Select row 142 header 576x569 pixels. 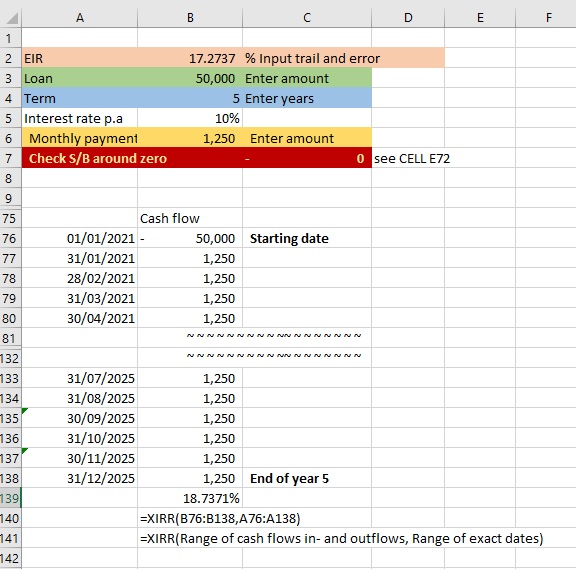[10, 558]
